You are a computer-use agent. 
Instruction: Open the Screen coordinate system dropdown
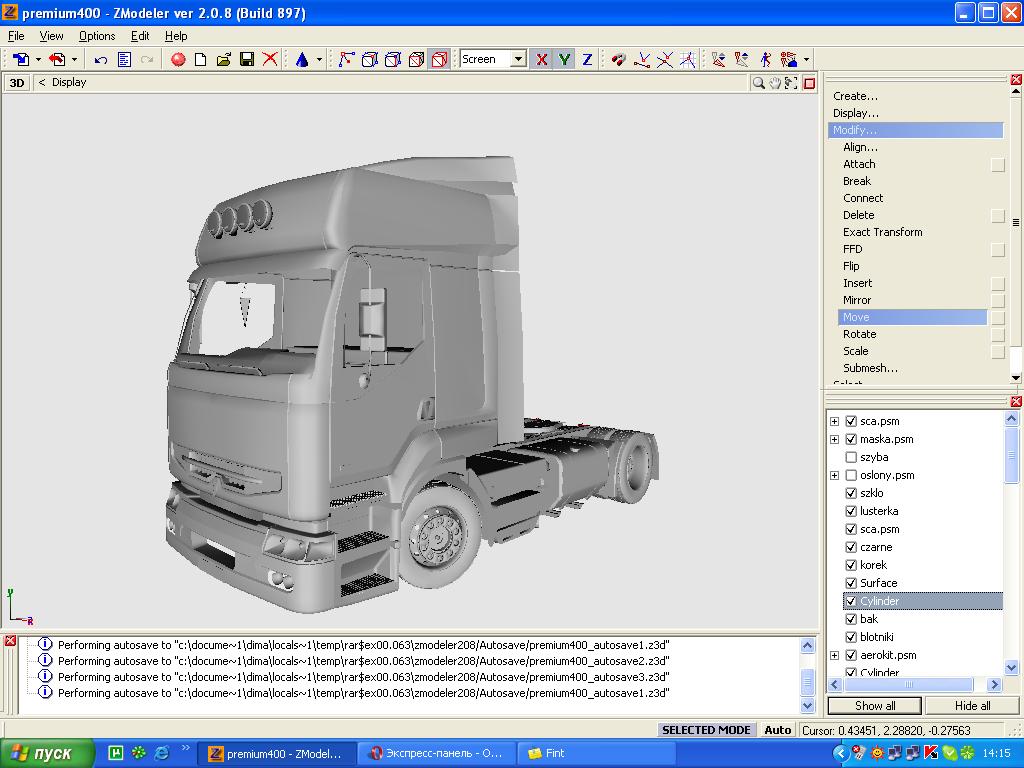coord(518,60)
